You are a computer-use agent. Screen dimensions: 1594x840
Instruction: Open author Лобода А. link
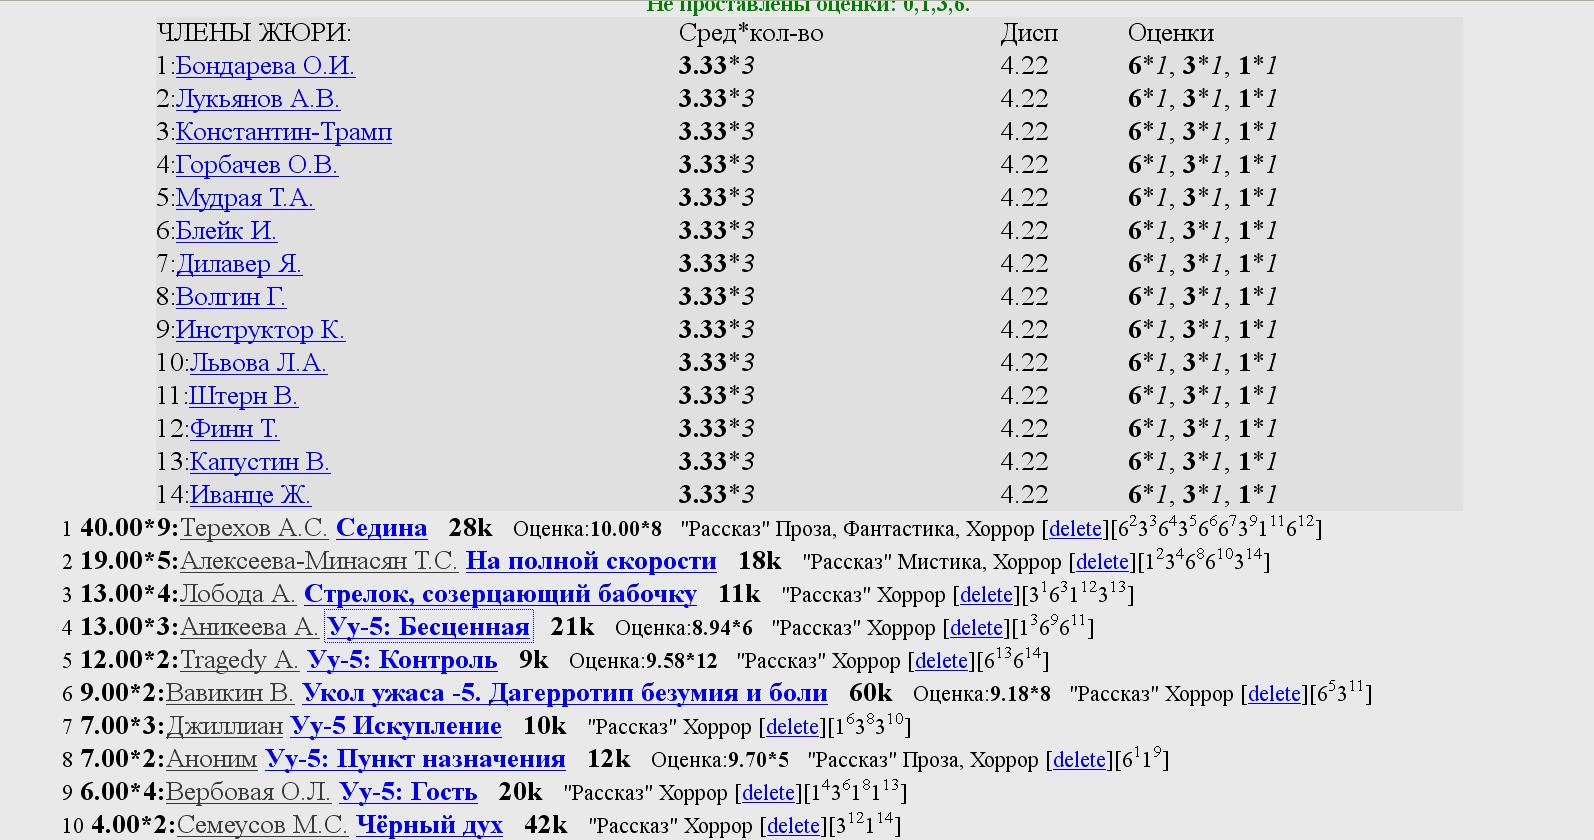pos(238,594)
